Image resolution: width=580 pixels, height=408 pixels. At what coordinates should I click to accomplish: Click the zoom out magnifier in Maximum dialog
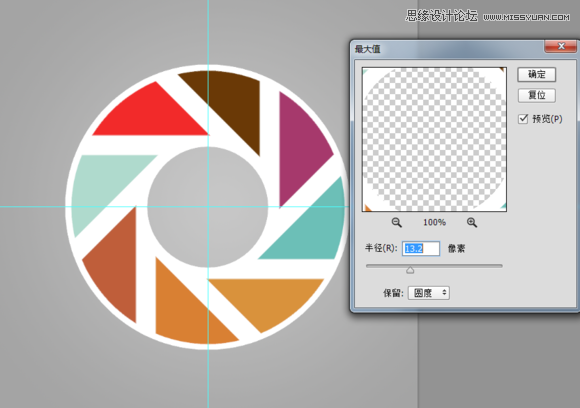click(x=397, y=222)
